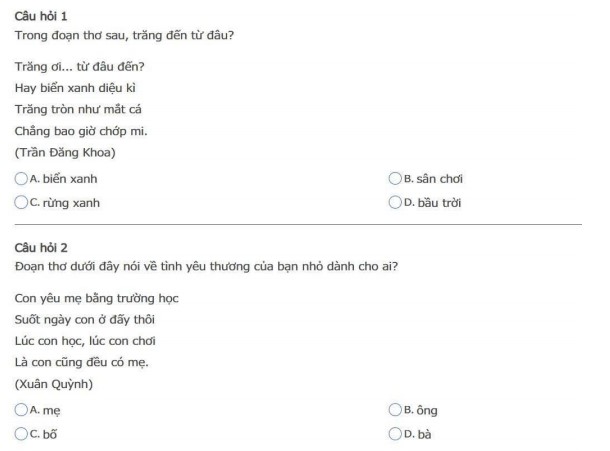Click author name Trần Đăng Khoa
Screen dimensions: 610x451
[x=66, y=152]
